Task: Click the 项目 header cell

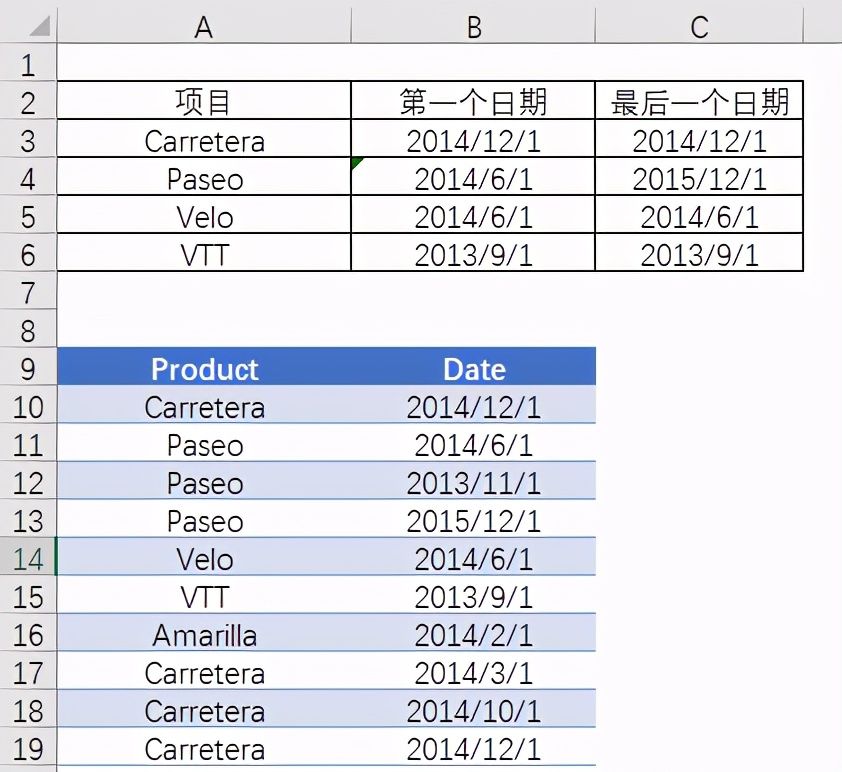Action: pyautogui.click(x=204, y=102)
